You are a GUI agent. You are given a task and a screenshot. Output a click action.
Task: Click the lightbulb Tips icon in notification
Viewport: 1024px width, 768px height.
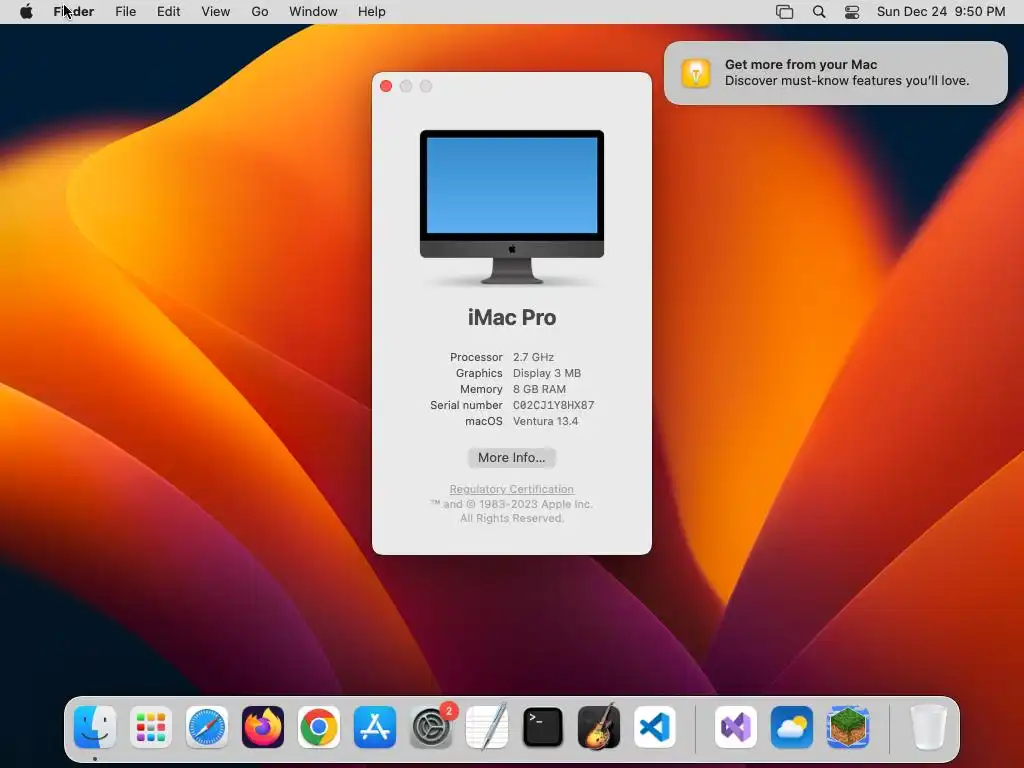(696, 73)
